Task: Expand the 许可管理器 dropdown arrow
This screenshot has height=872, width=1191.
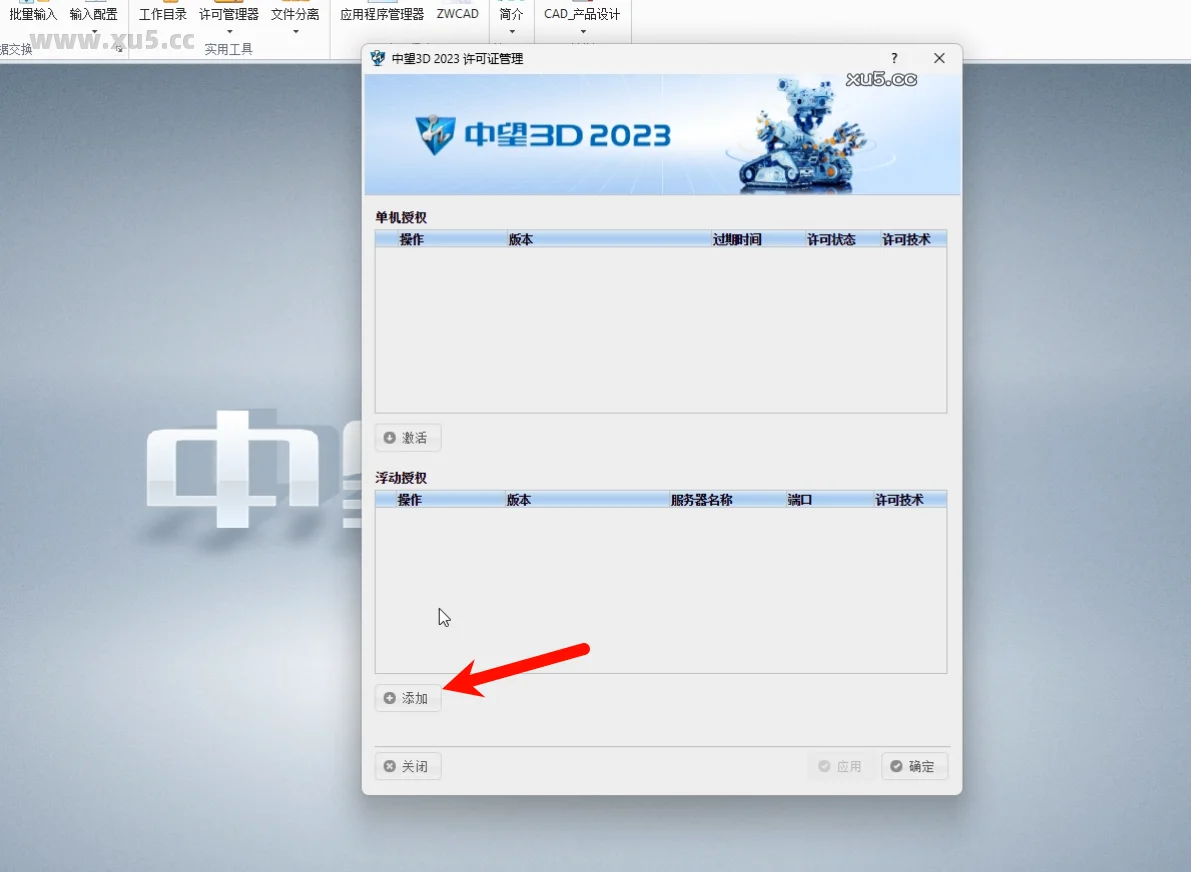Action: (x=229, y=32)
